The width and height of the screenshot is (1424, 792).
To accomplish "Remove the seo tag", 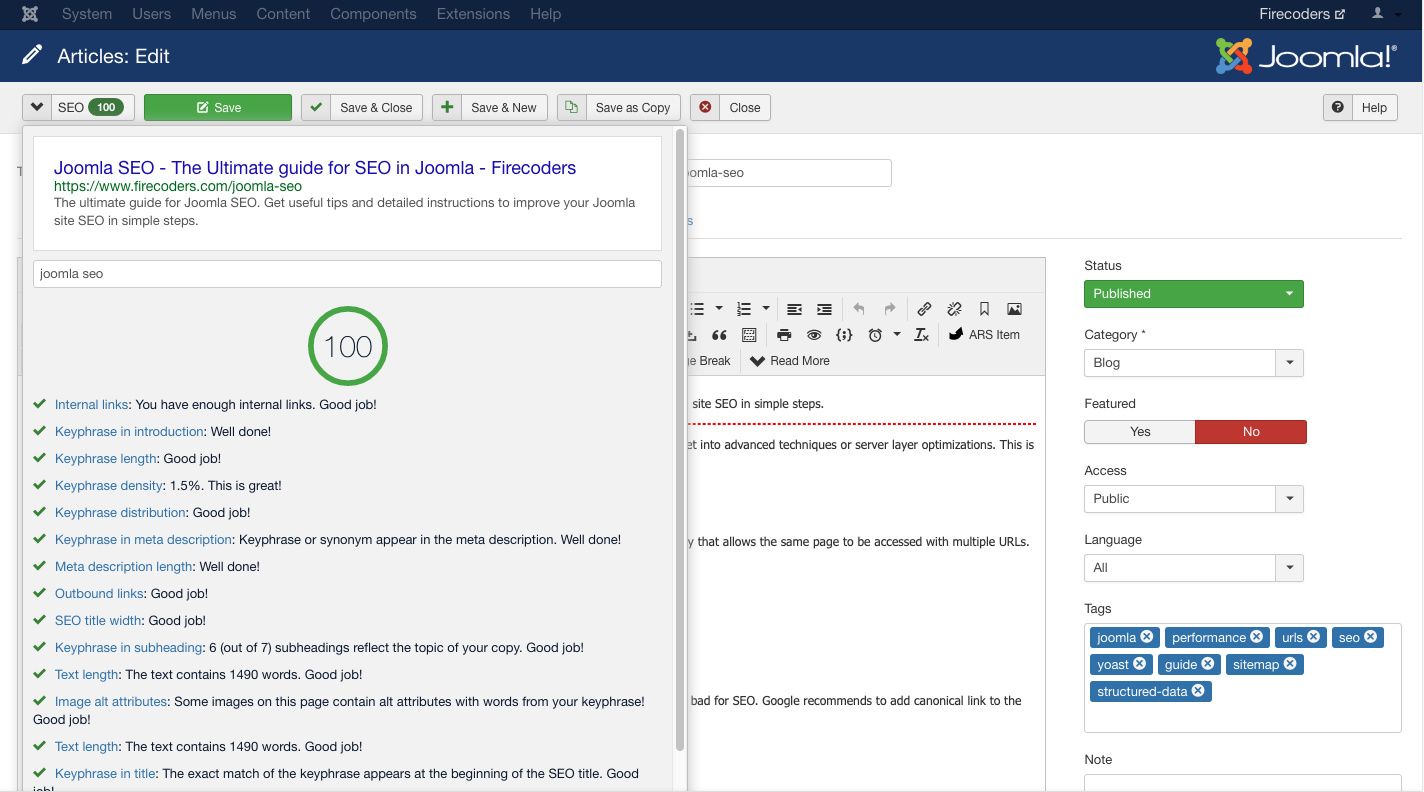I will pos(1371,637).
